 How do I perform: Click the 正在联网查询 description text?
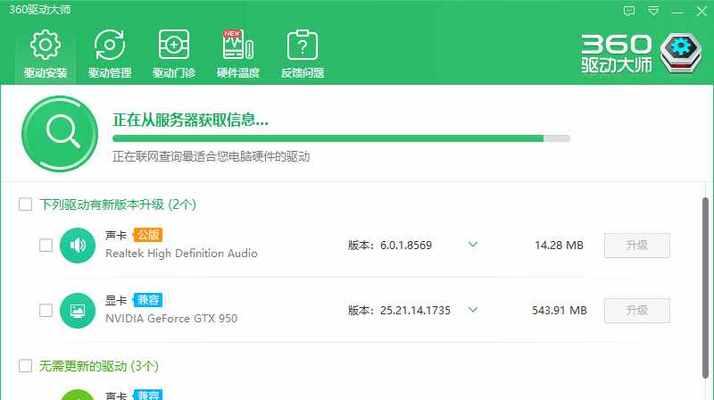click(211, 157)
